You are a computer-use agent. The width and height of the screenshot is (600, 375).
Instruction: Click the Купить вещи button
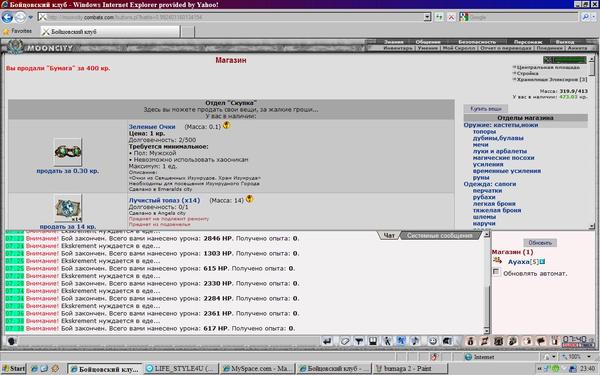point(486,109)
